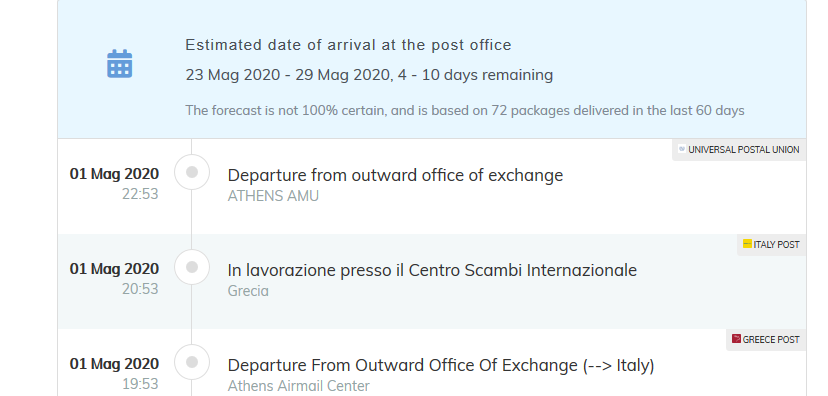Click the estimated arrival date range text

369,75
